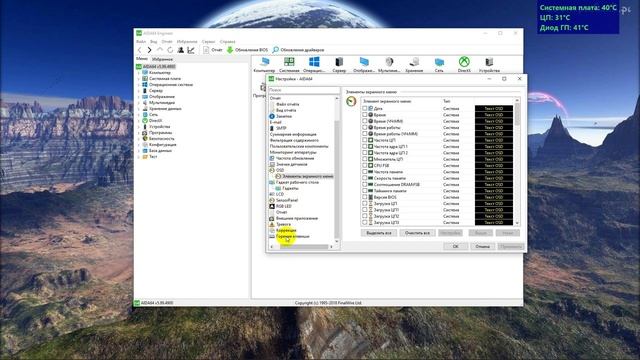Expand the Безопасность node in left tree
Screen dimensions: 640x360
pos(139,139)
